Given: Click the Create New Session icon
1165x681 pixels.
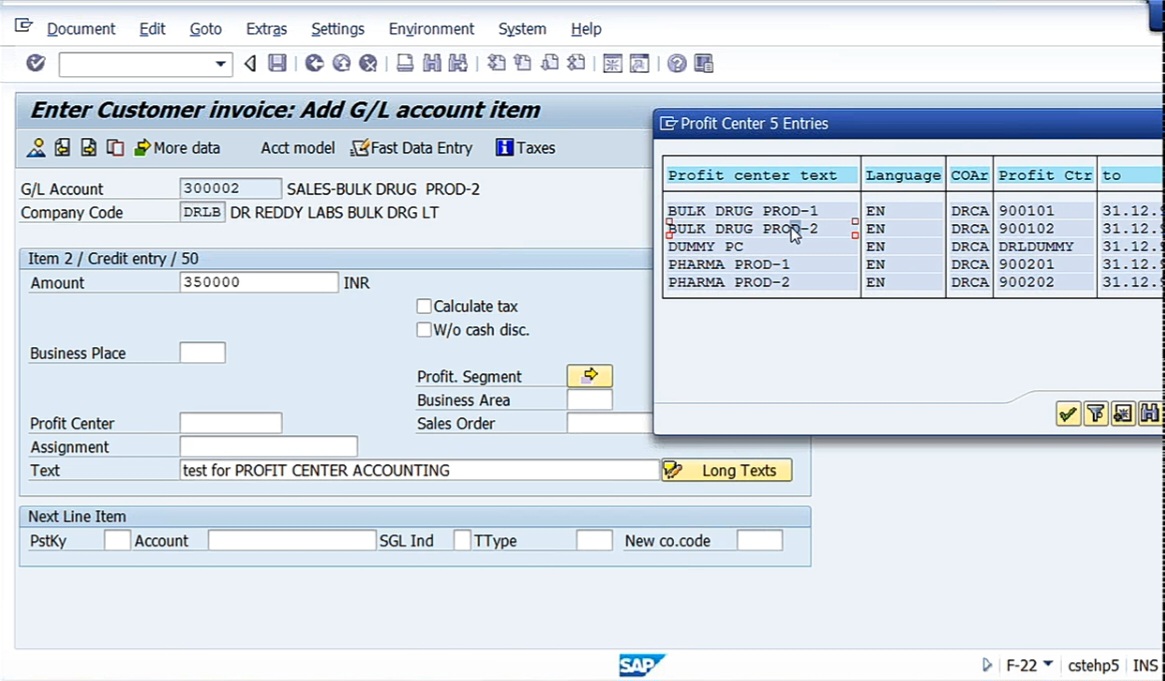Looking at the screenshot, I should pos(612,63).
